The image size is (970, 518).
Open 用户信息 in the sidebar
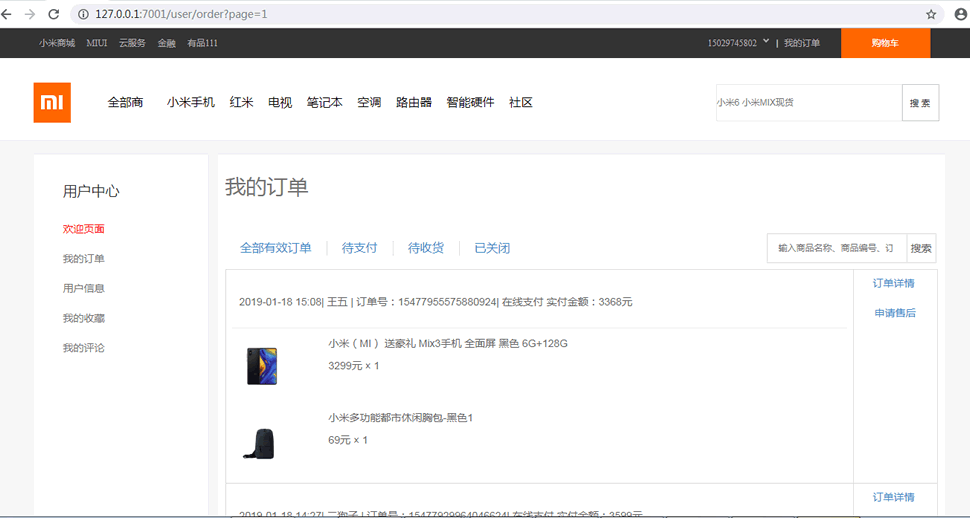click(84, 288)
